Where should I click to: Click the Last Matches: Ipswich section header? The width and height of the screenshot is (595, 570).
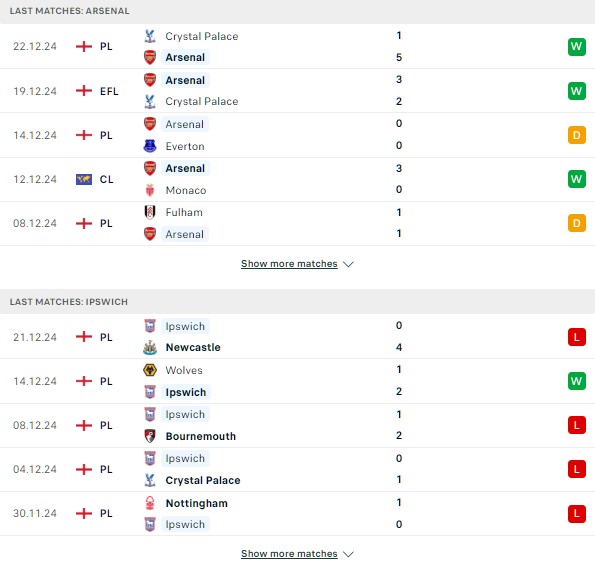point(298,302)
